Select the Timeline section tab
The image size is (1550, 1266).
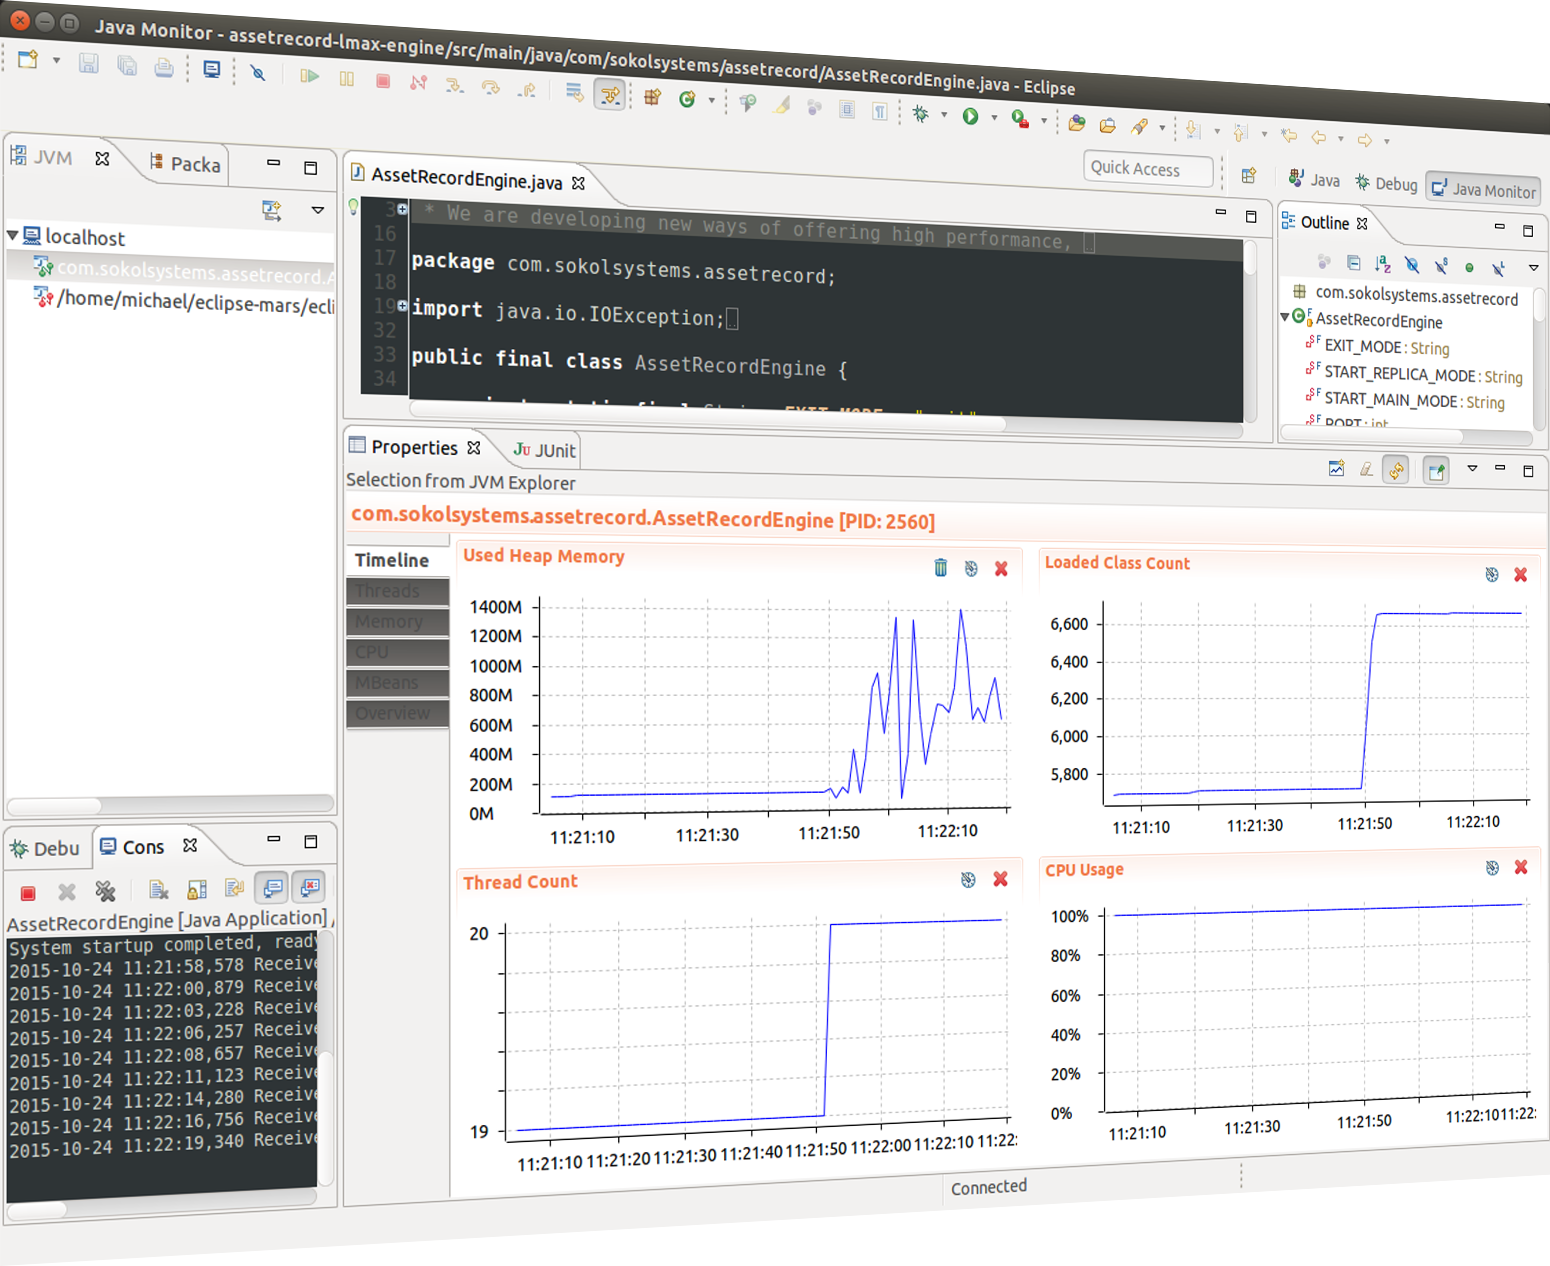click(x=397, y=560)
